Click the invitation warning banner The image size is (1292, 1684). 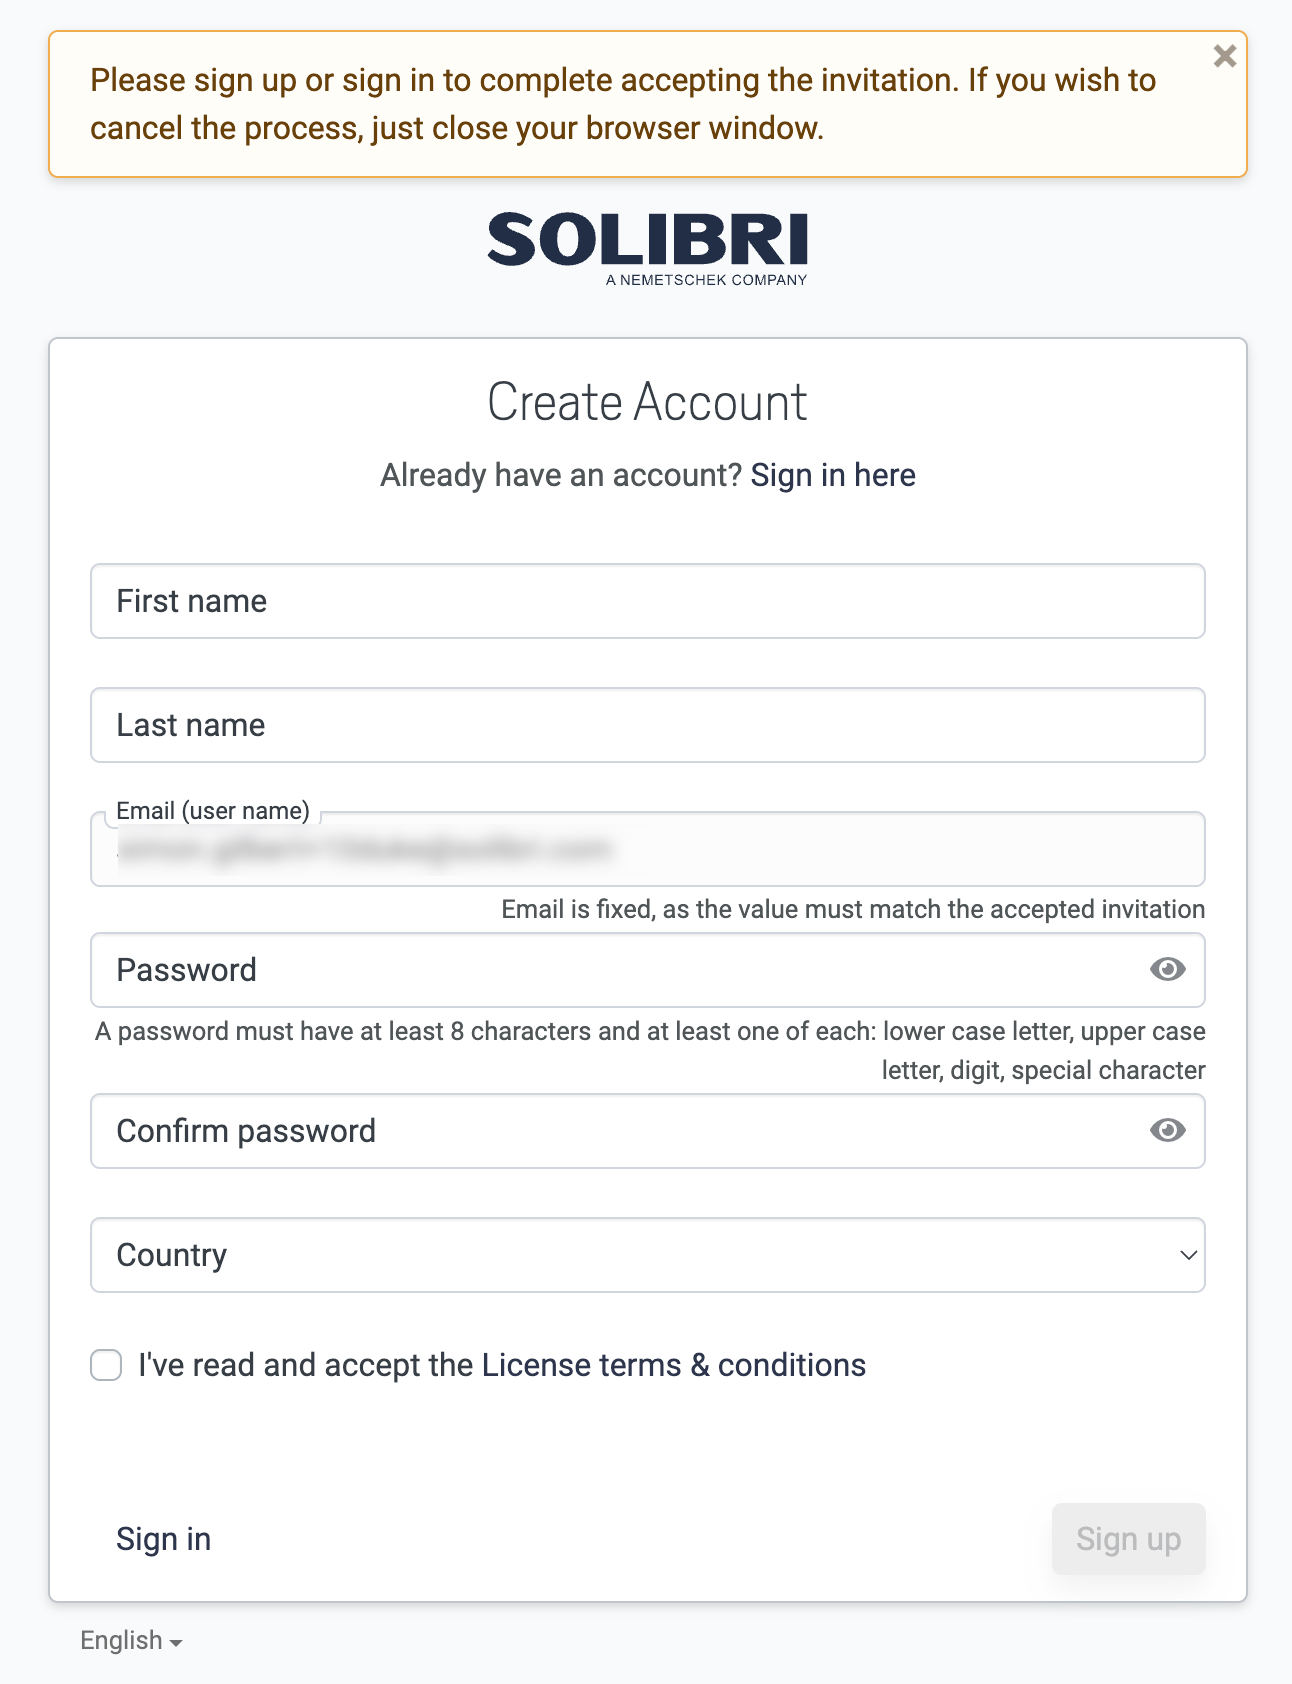coord(646,103)
